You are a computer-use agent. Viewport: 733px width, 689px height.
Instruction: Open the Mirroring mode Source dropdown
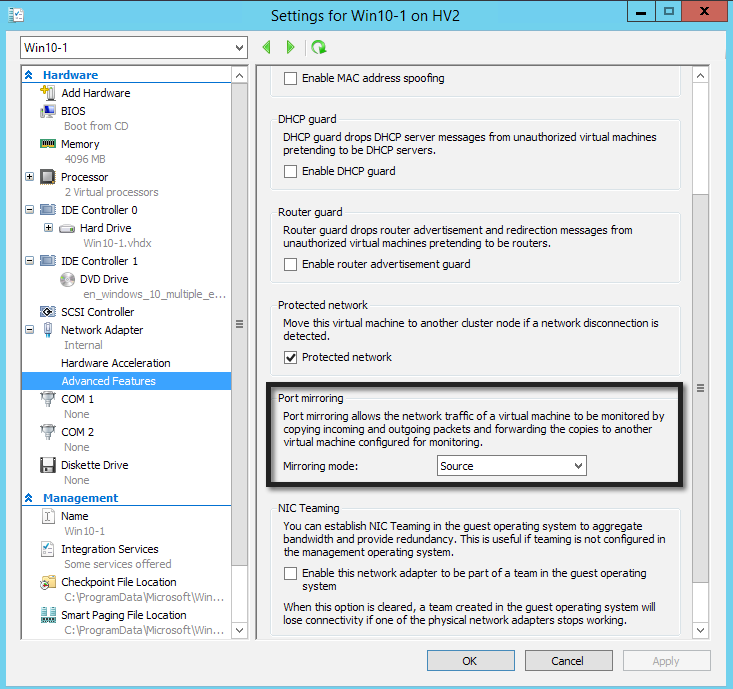[x=511, y=466]
